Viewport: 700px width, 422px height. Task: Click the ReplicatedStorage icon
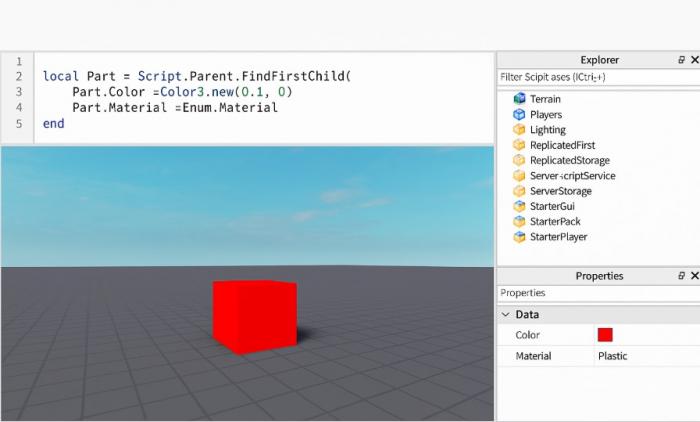coord(519,160)
